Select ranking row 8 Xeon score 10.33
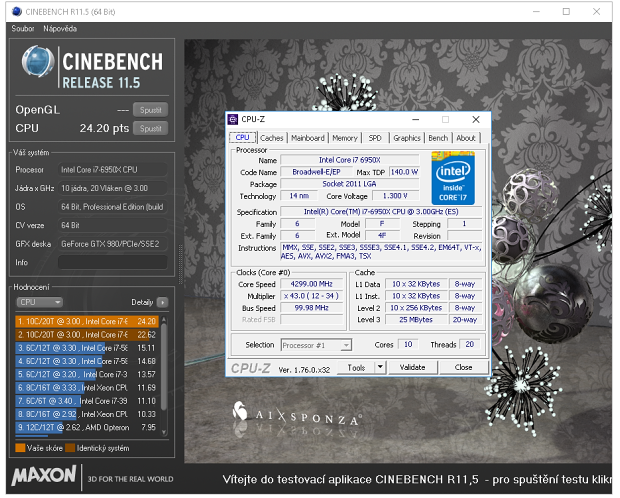 [x=87, y=414]
